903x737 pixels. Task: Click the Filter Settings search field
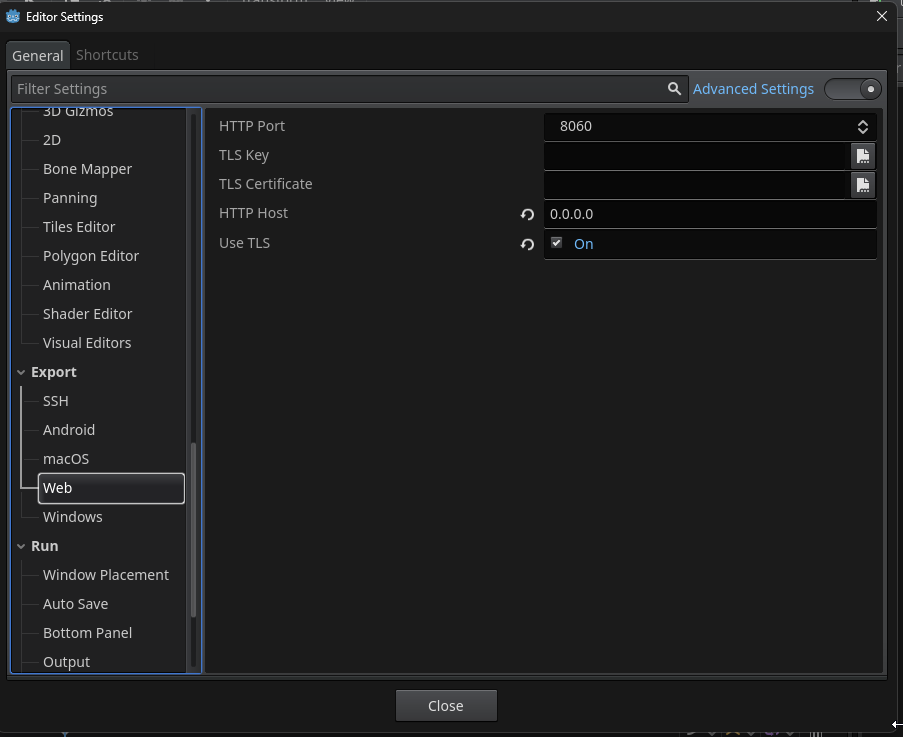[x=340, y=89]
